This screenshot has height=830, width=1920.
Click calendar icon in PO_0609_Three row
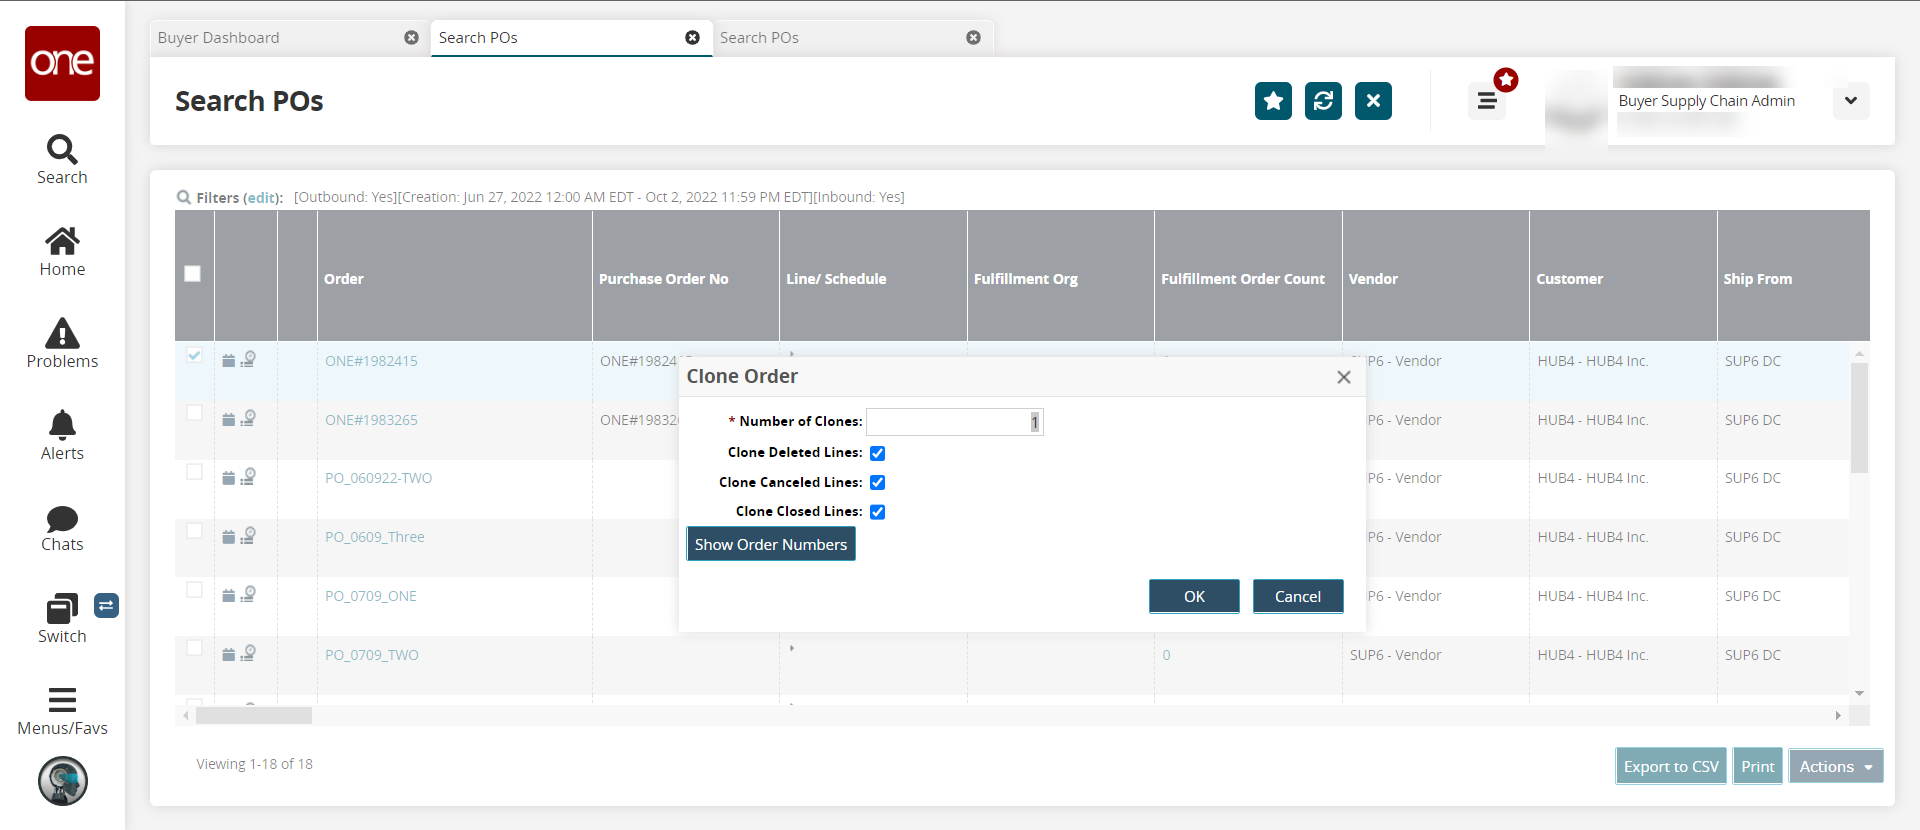(x=229, y=538)
